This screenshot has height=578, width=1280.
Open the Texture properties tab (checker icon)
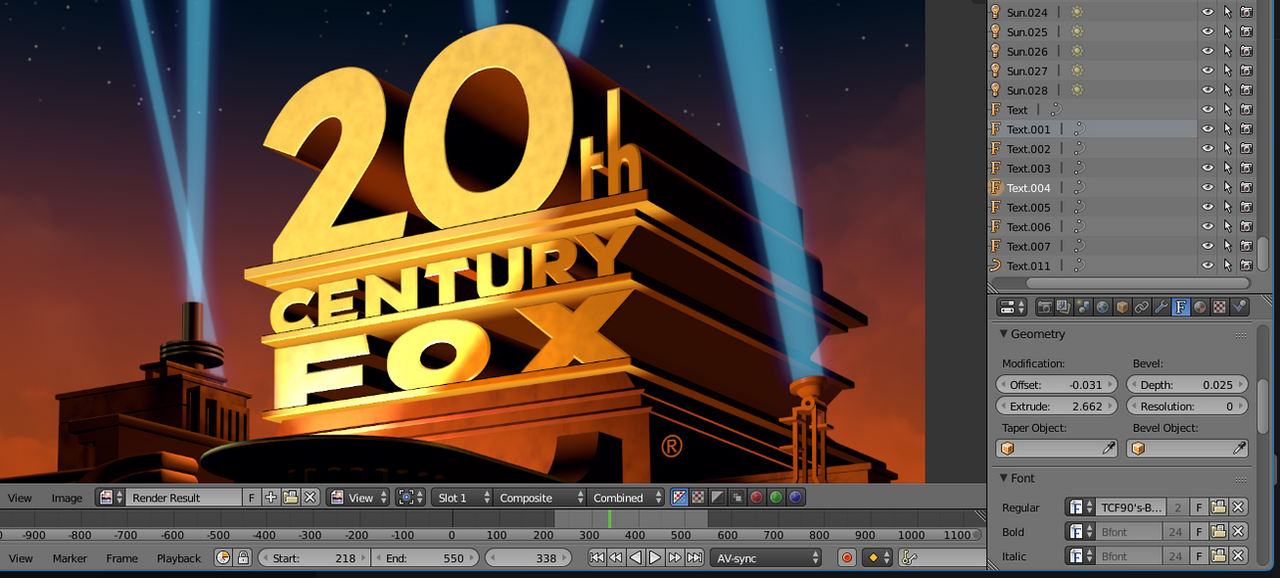click(1219, 307)
